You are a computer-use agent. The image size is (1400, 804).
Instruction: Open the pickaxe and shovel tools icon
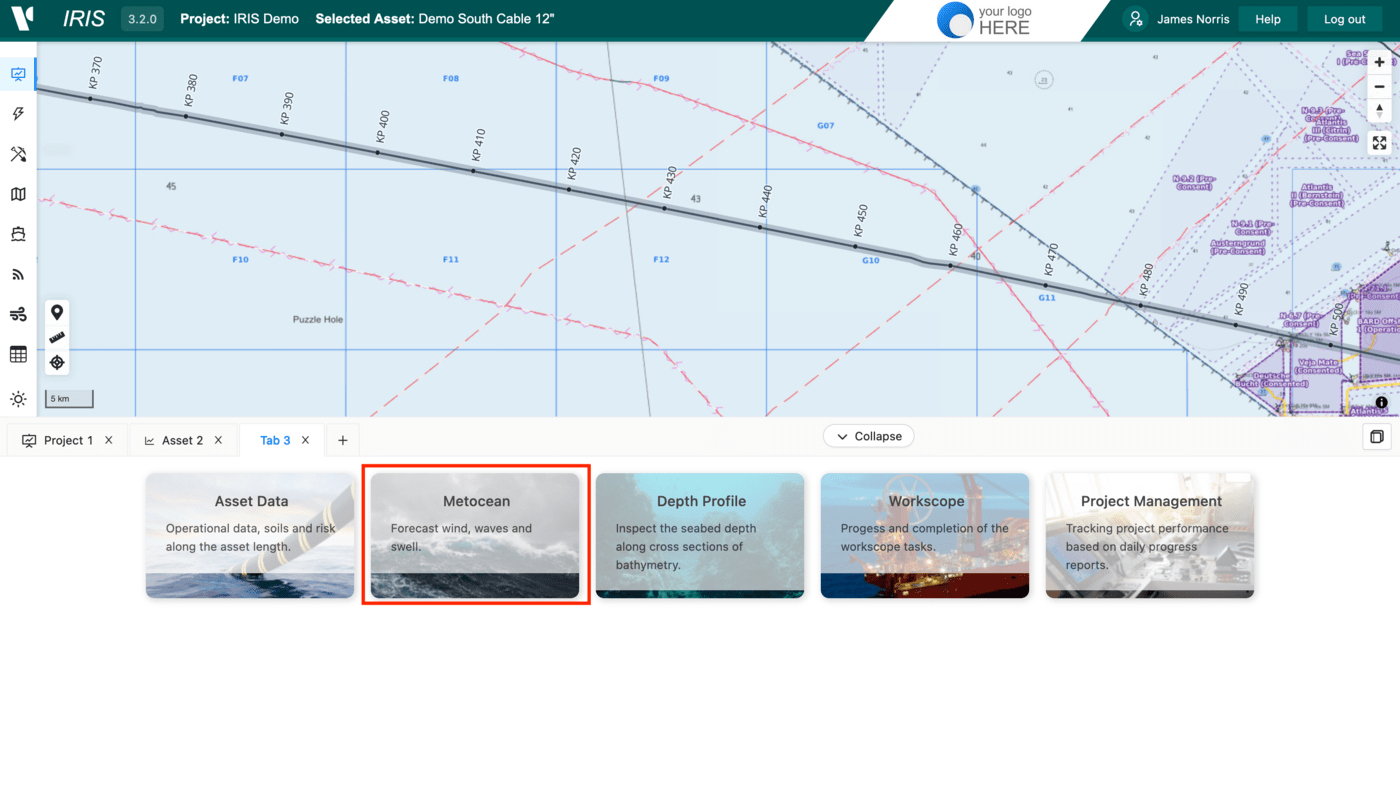[x=18, y=154]
